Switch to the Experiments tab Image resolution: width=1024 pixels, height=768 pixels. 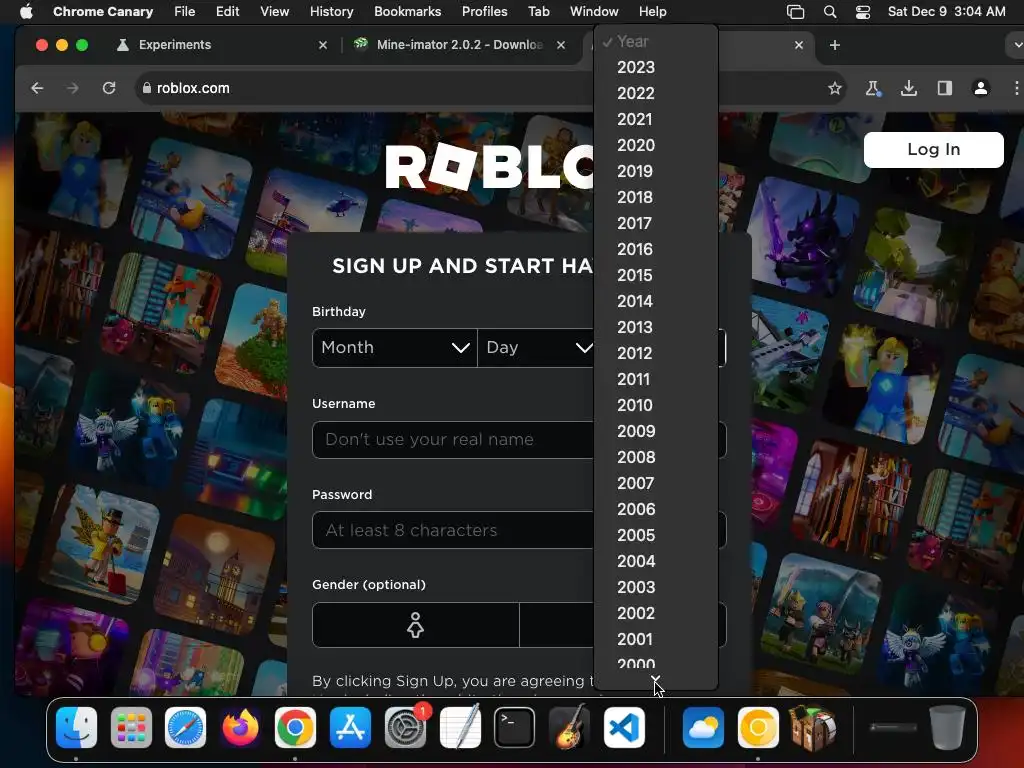coord(175,45)
